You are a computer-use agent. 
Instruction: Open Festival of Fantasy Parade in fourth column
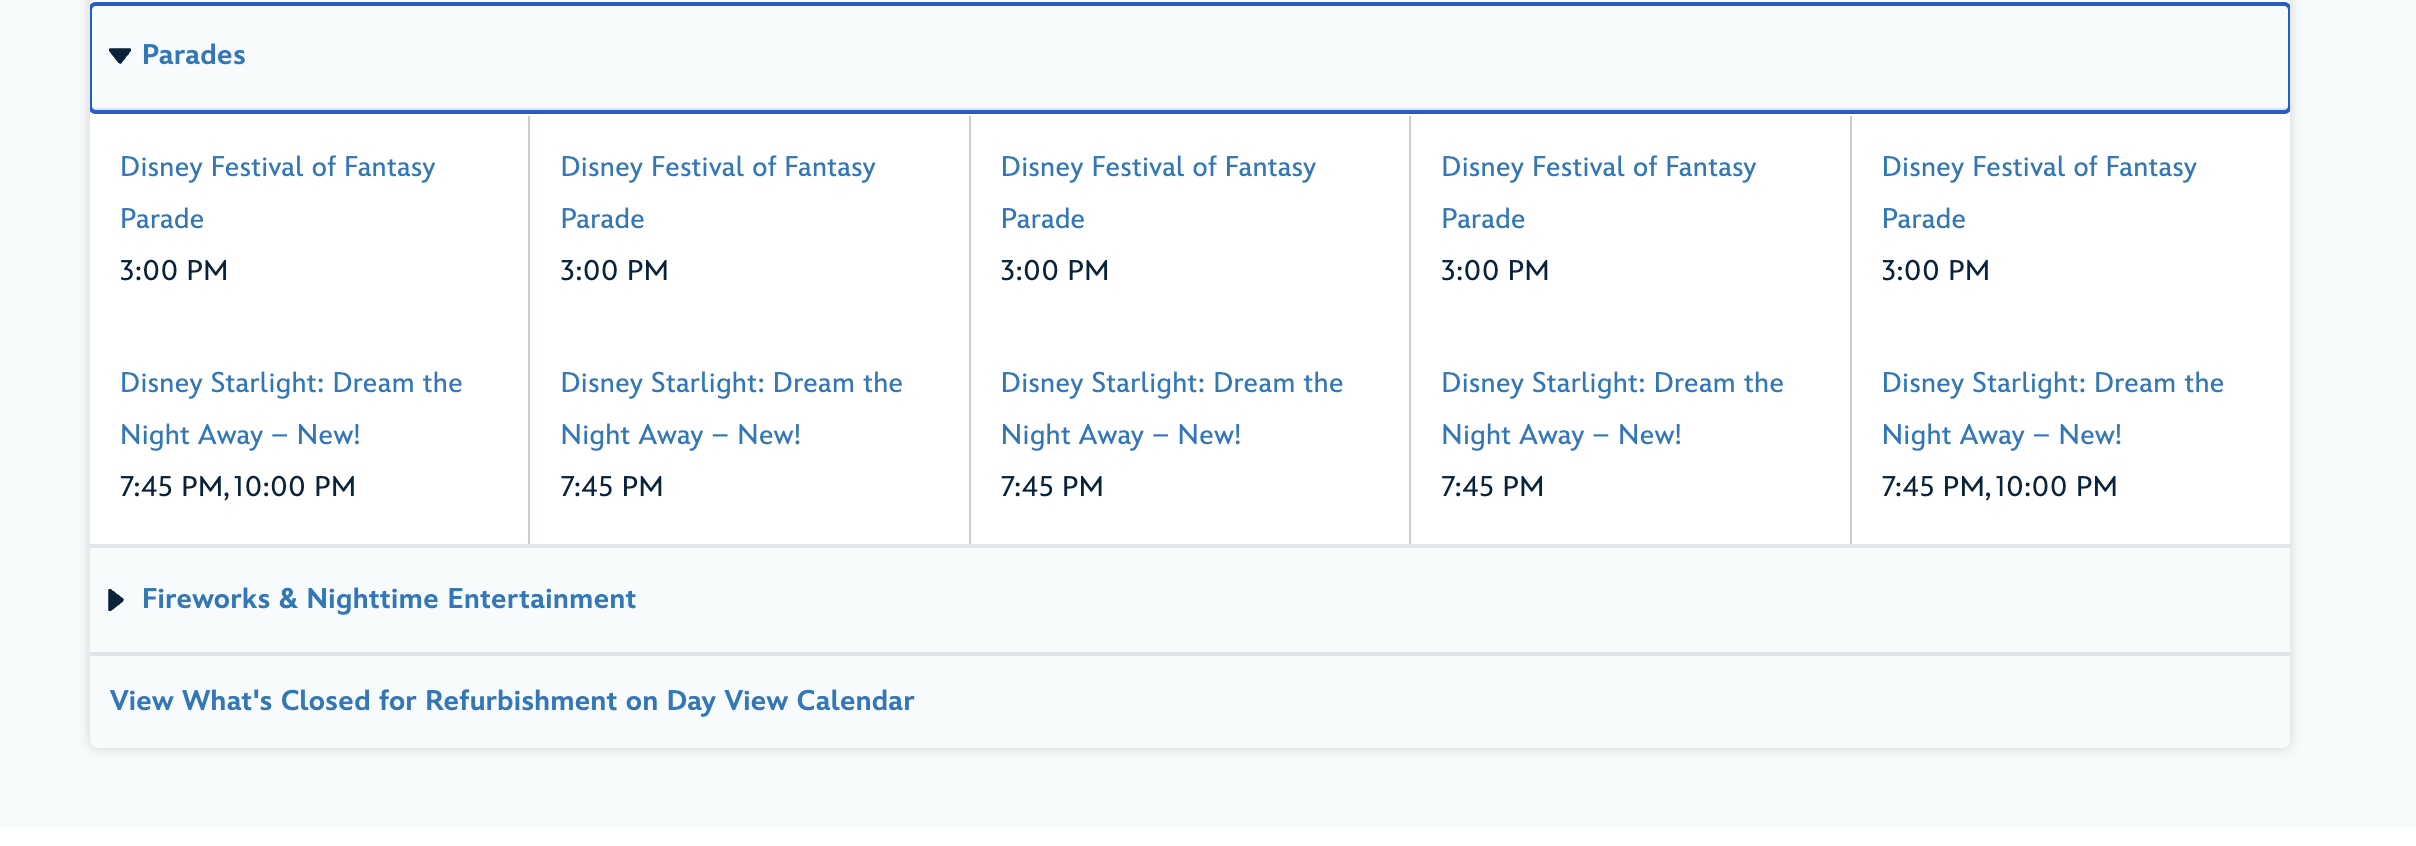(x=1598, y=167)
